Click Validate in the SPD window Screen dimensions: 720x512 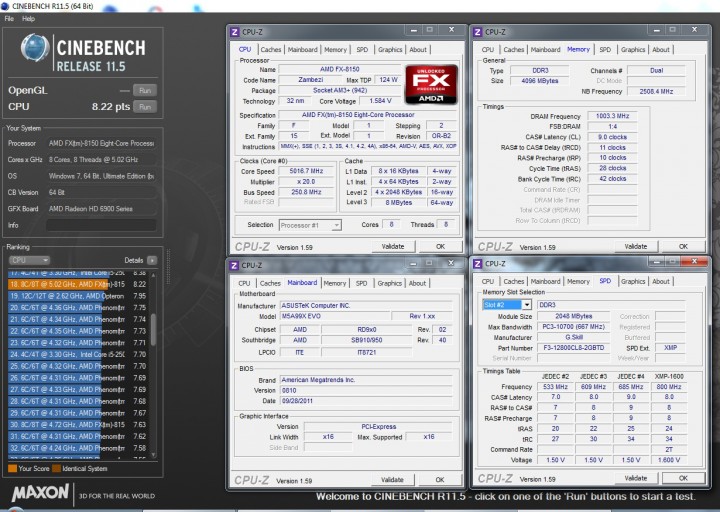point(636,478)
